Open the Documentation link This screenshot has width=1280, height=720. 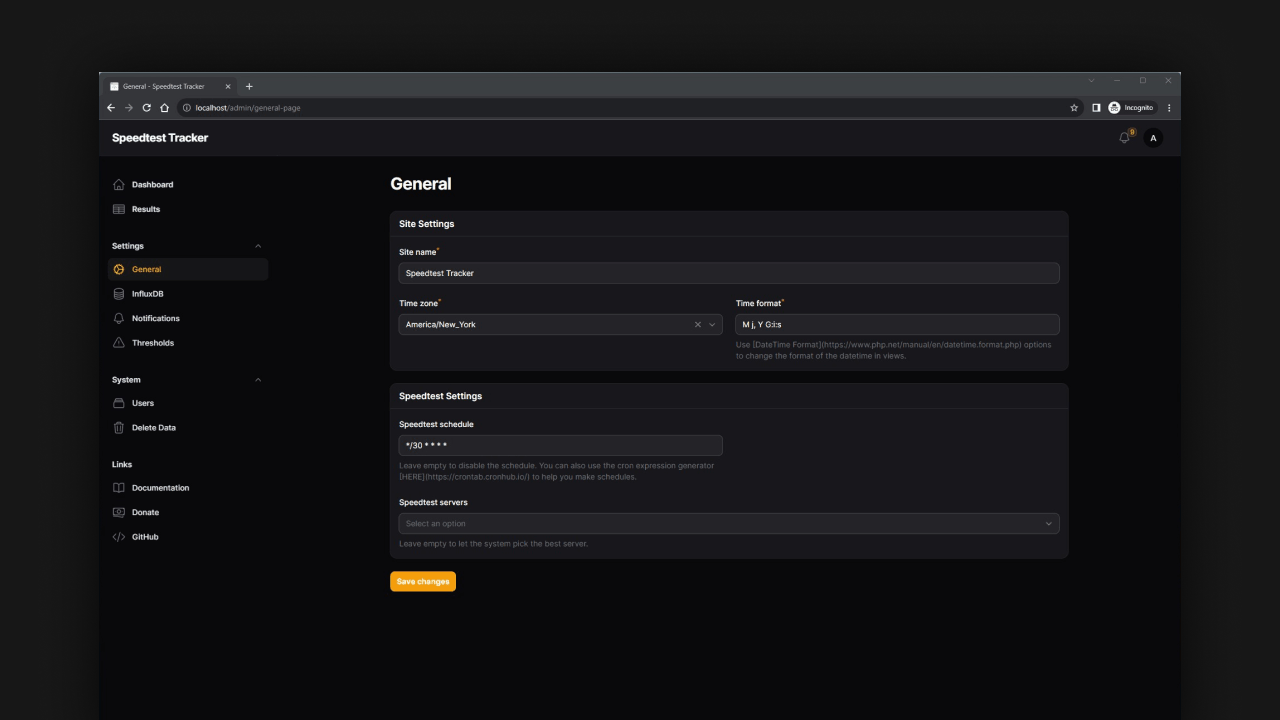pos(160,488)
